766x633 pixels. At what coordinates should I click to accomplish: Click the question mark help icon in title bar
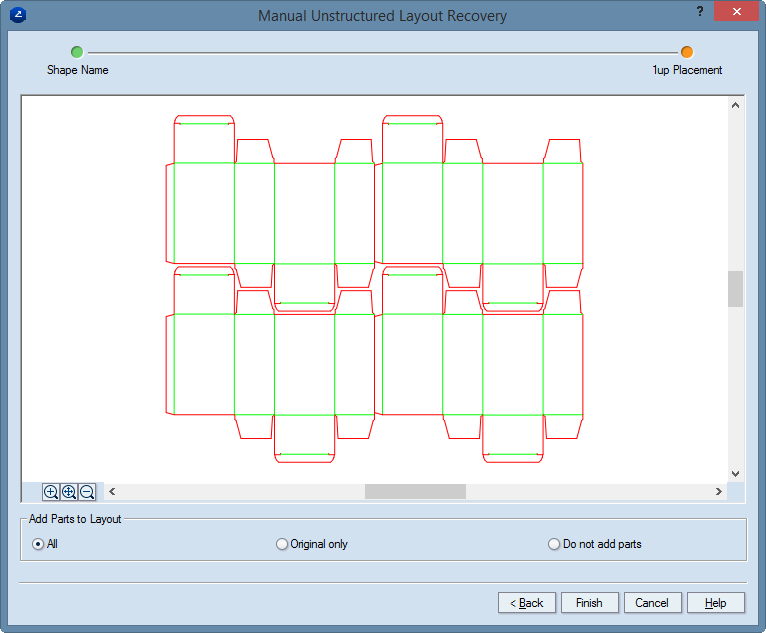(699, 11)
